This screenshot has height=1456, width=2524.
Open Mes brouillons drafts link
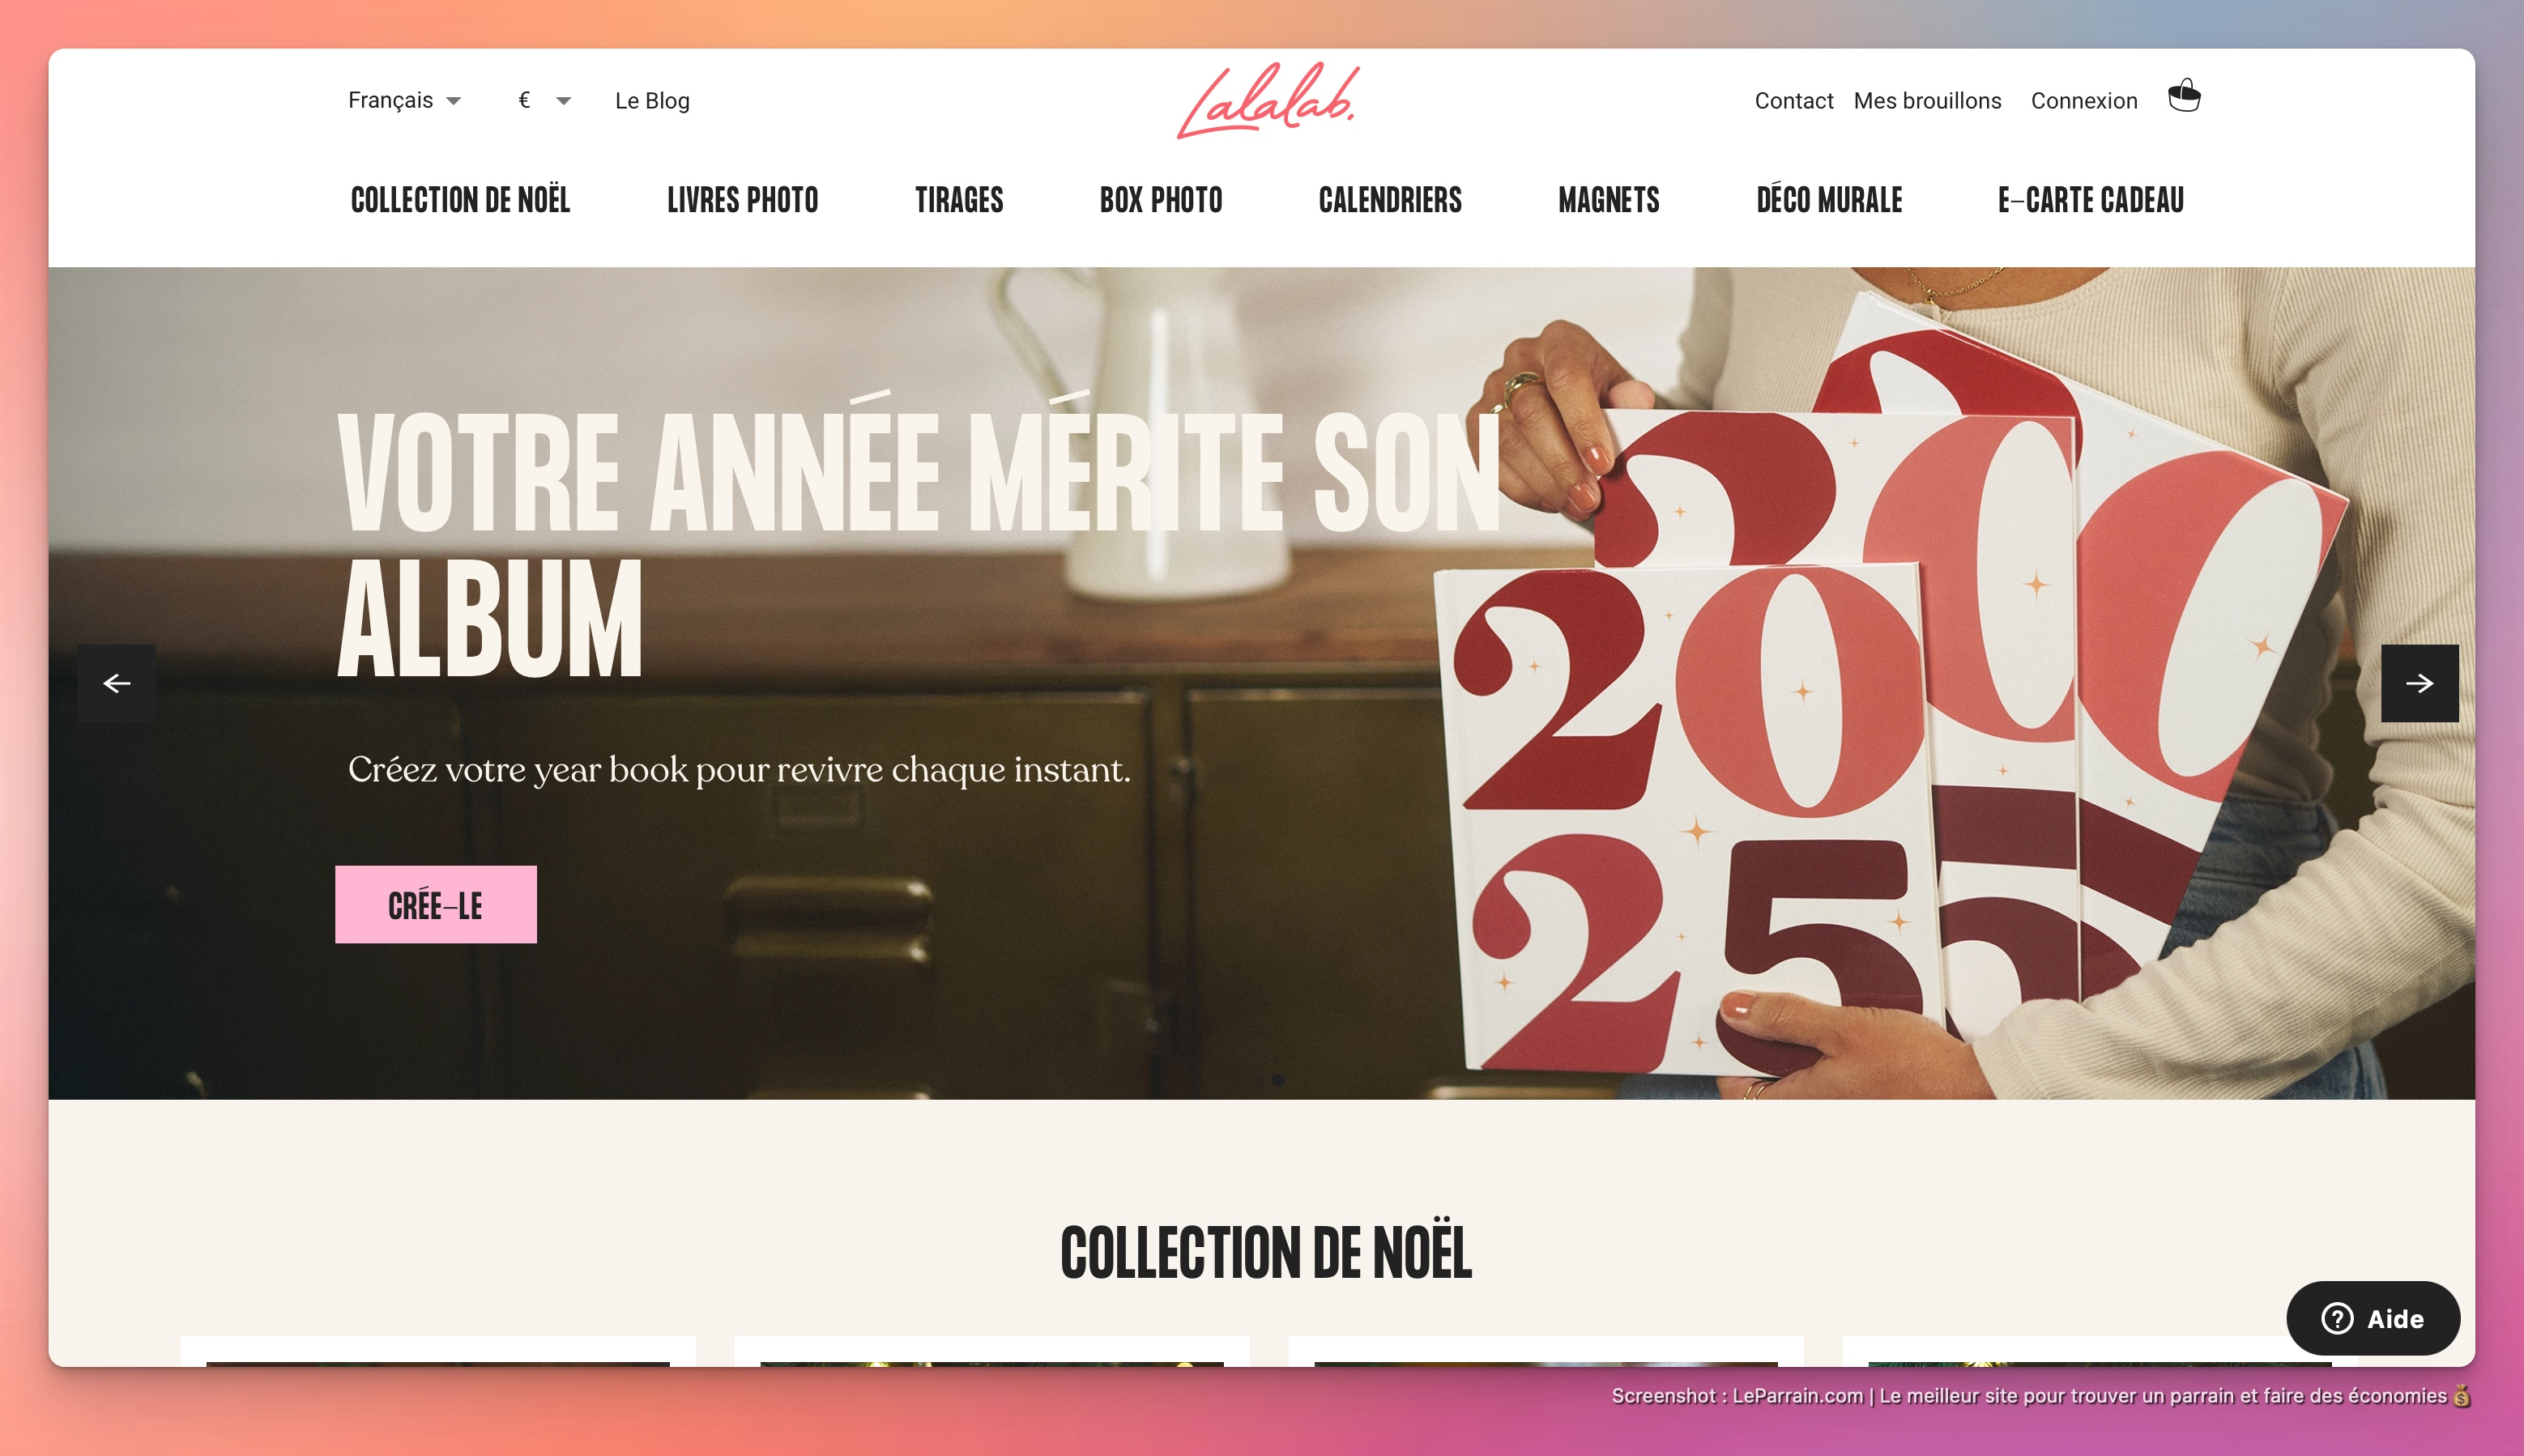[x=1927, y=101]
